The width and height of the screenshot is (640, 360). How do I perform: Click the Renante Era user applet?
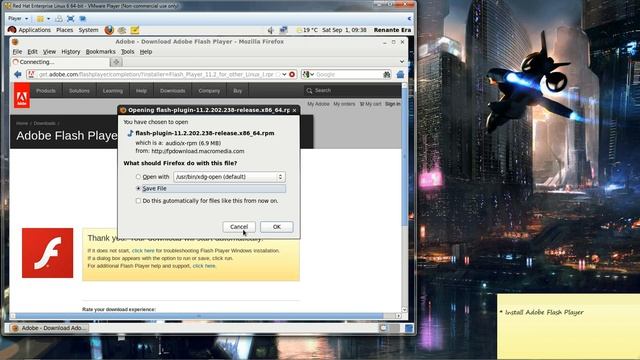[x=392, y=30]
